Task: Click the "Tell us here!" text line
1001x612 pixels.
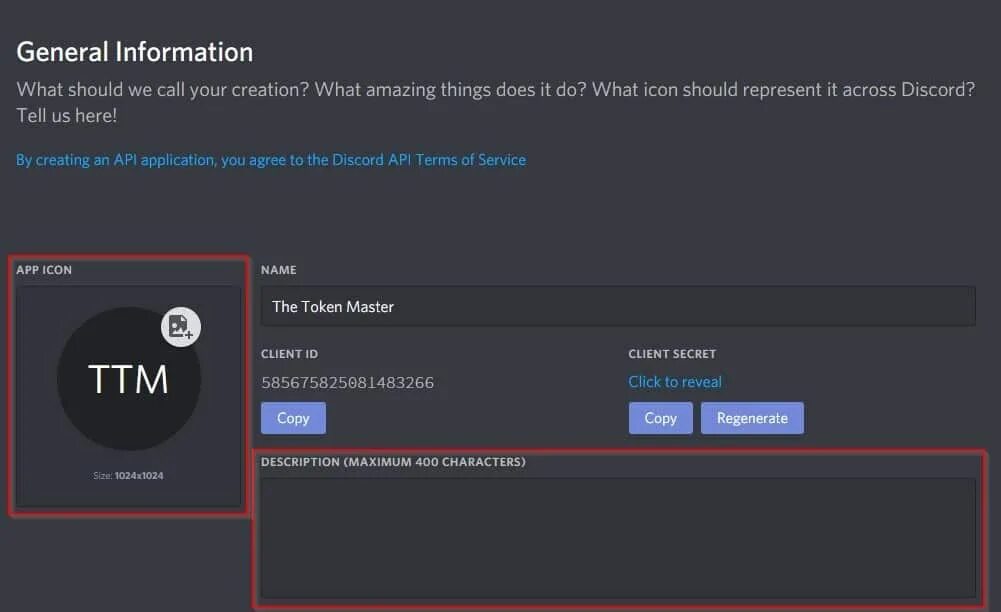Action: coord(67,116)
